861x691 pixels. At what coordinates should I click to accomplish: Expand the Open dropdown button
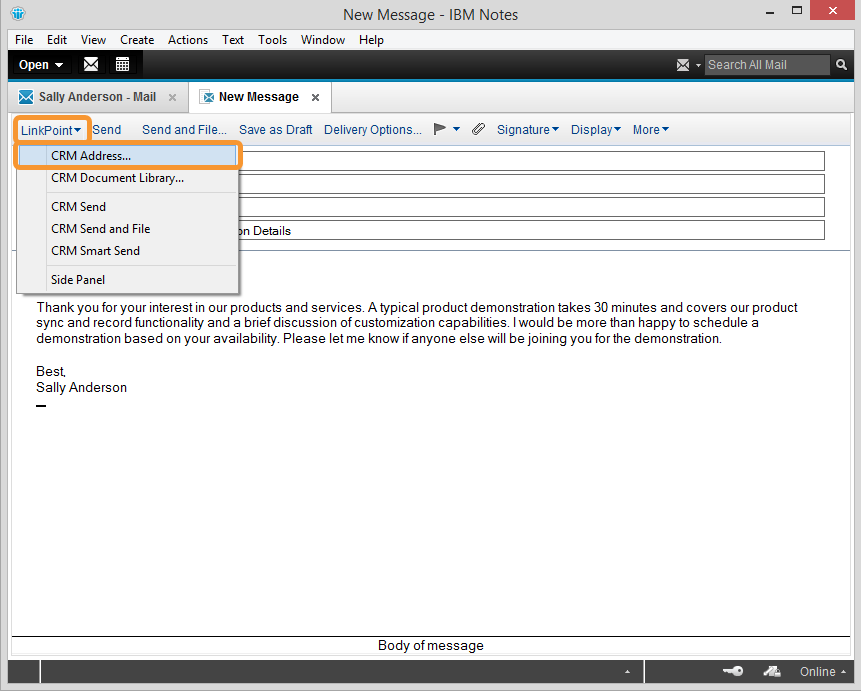tap(41, 65)
